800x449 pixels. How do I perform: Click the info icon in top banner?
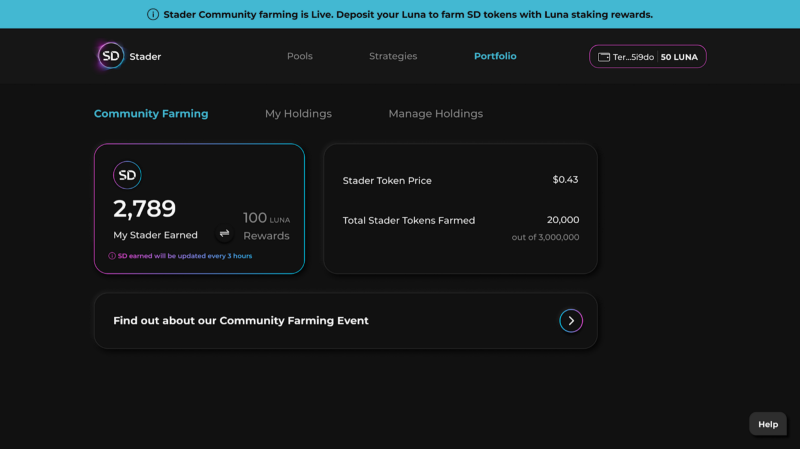[153, 14]
